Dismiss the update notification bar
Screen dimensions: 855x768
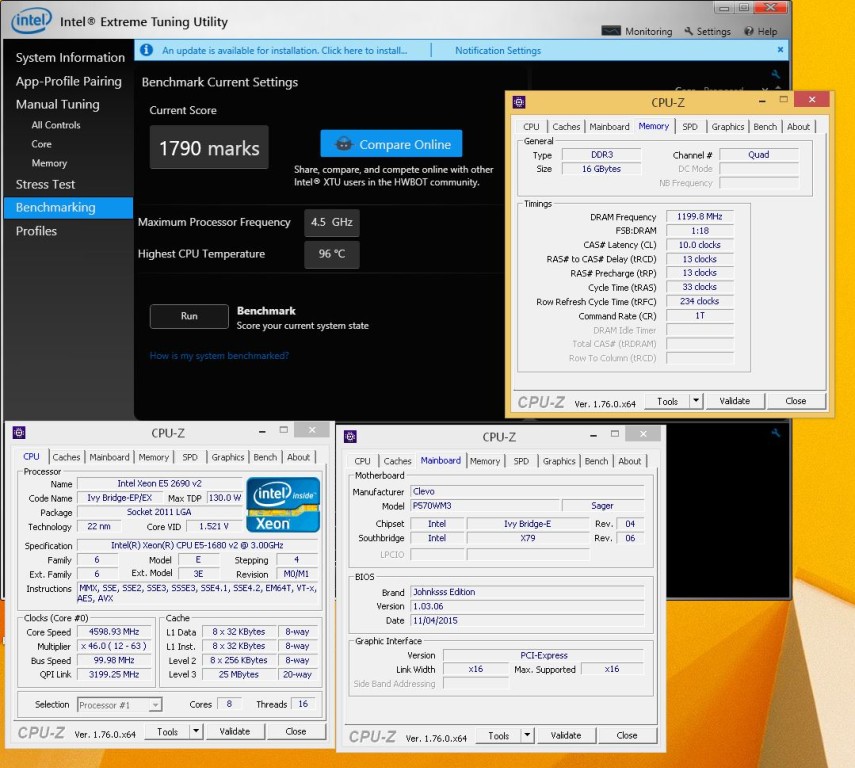780,50
